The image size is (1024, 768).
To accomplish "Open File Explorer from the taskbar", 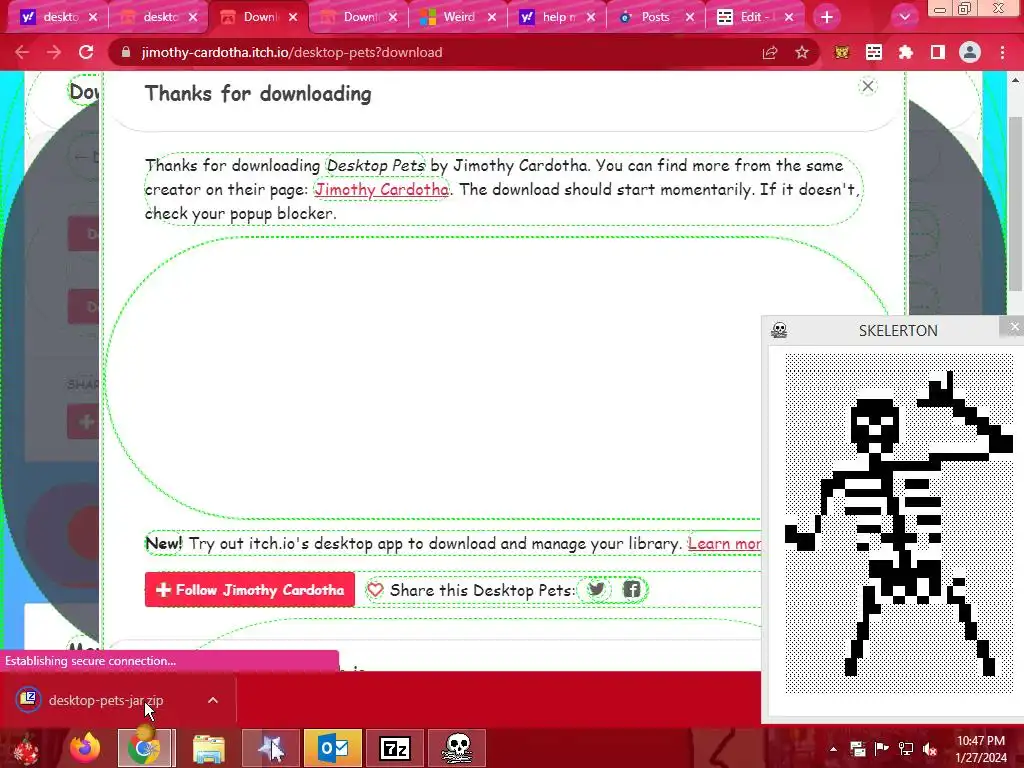I will 209,748.
